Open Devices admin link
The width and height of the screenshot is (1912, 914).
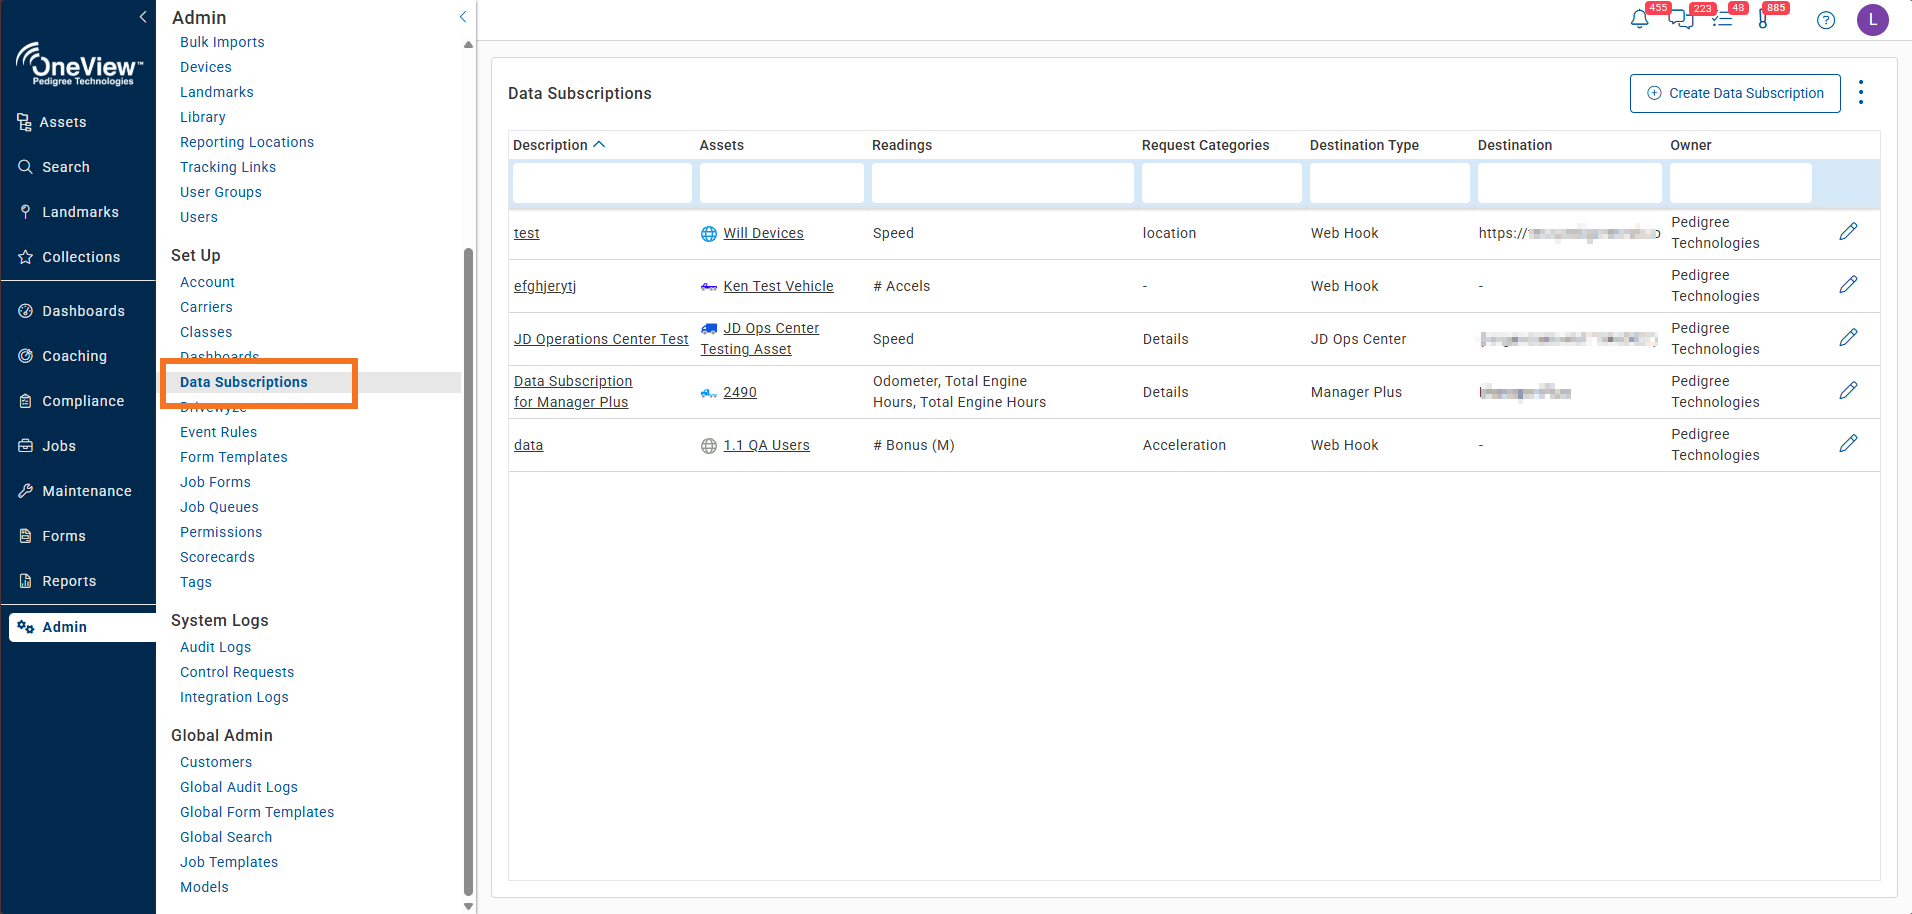pyautogui.click(x=206, y=67)
